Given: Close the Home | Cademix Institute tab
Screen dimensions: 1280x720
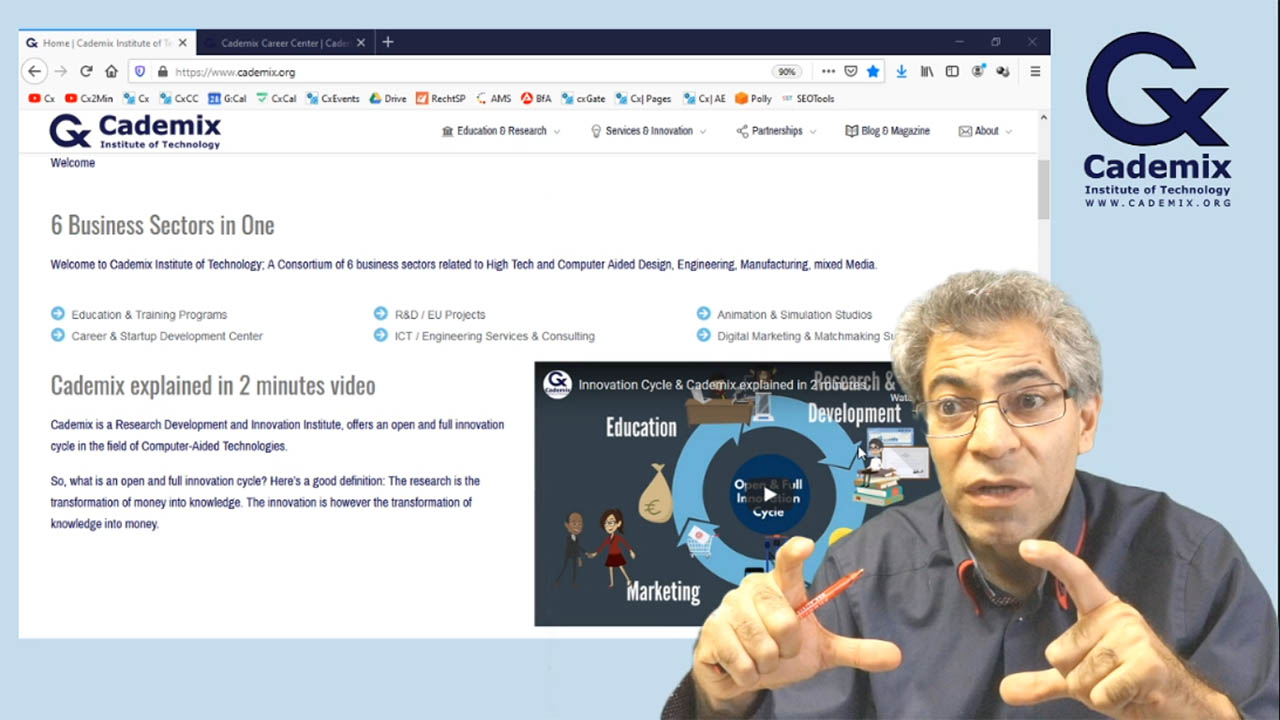Looking at the screenshot, I should click(182, 43).
